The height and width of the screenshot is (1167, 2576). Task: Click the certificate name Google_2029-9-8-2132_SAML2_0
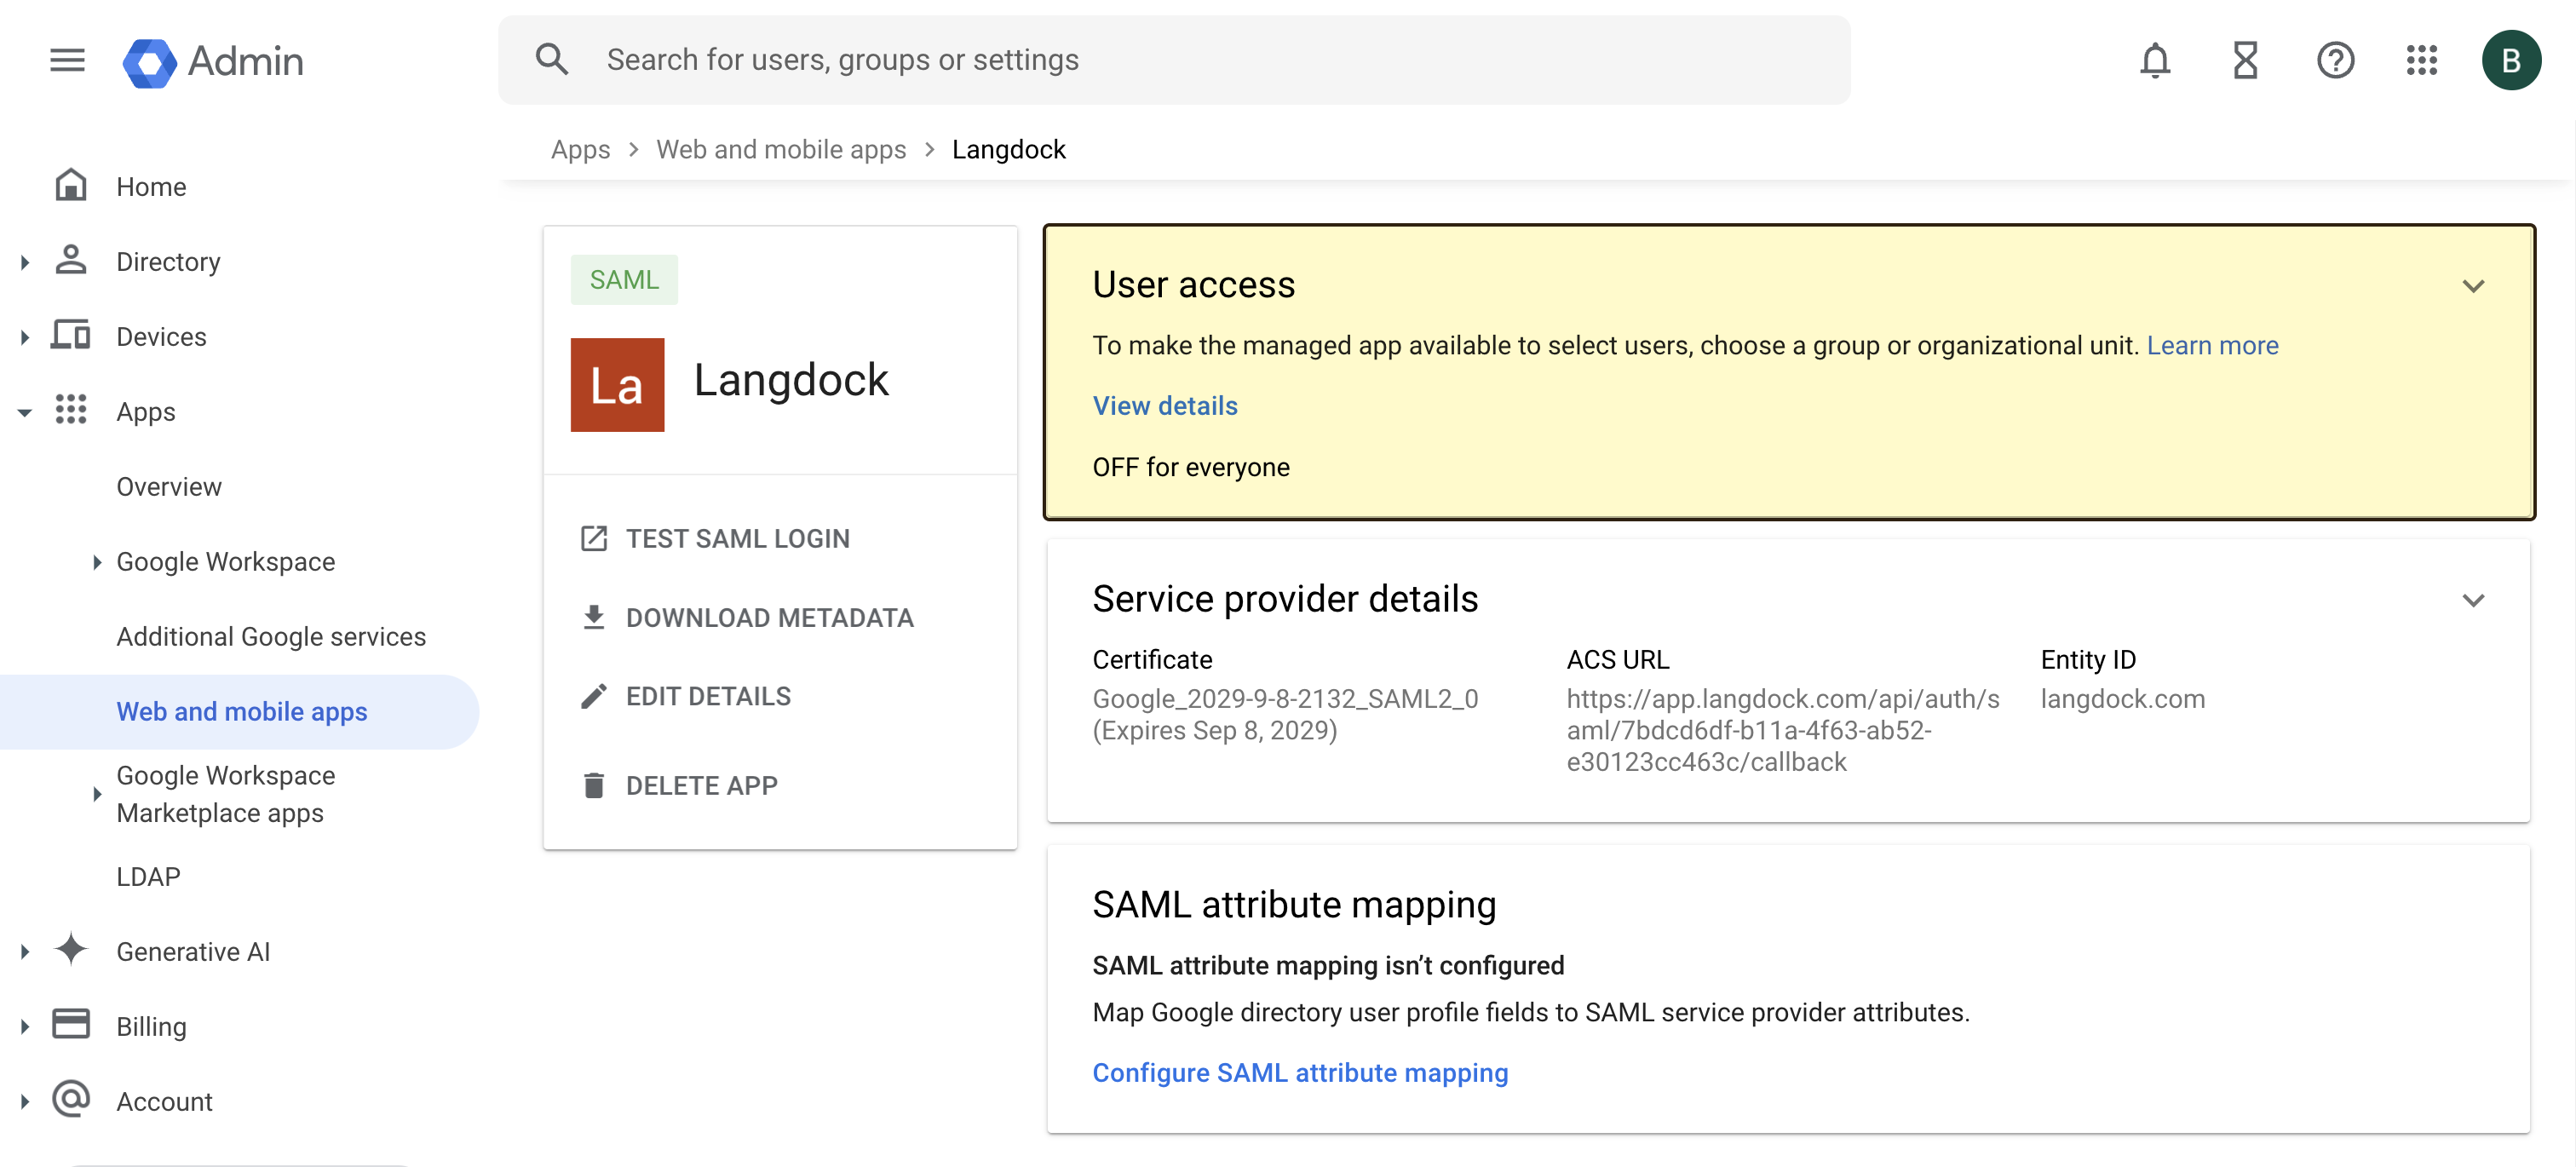pyautogui.click(x=1285, y=699)
